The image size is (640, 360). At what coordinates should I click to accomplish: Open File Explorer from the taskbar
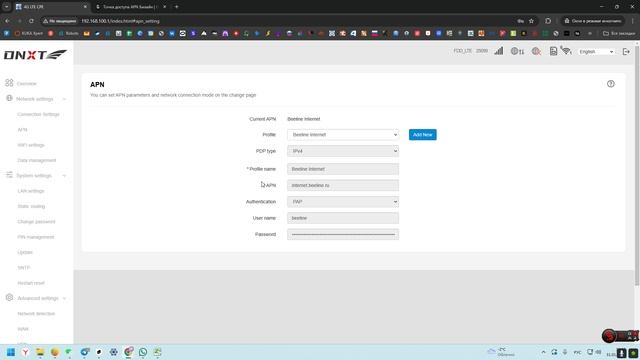point(40,352)
